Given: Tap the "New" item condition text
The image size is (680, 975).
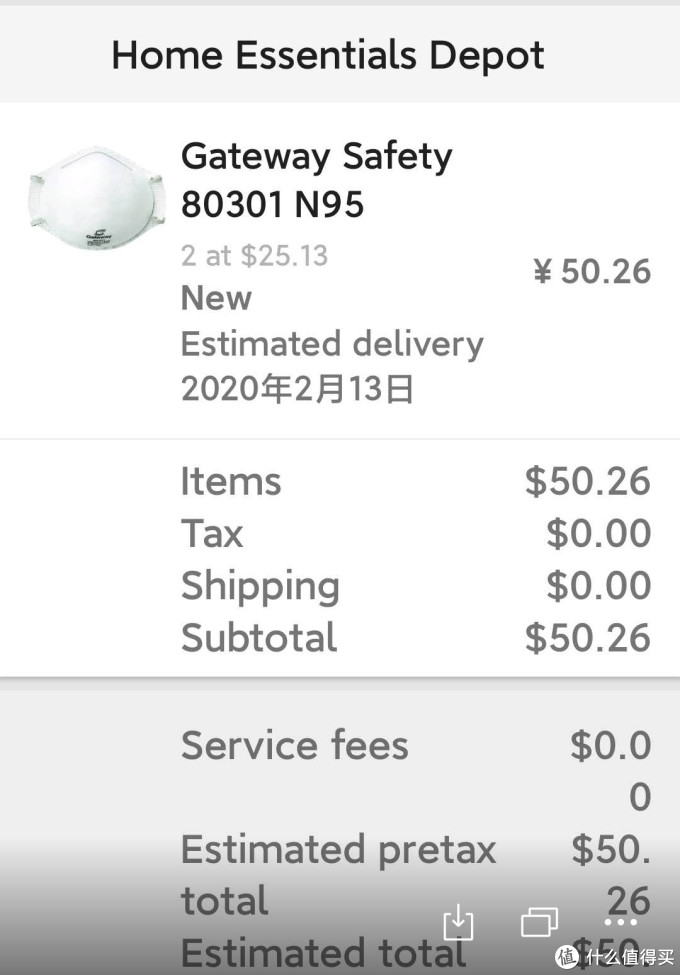Looking at the screenshot, I should [x=216, y=298].
